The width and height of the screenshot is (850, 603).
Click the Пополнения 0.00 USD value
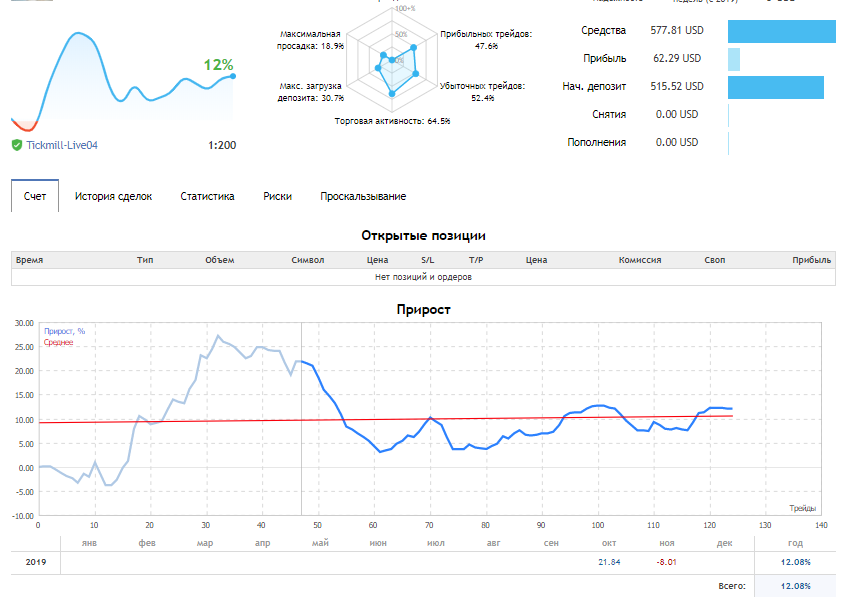tap(677, 142)
